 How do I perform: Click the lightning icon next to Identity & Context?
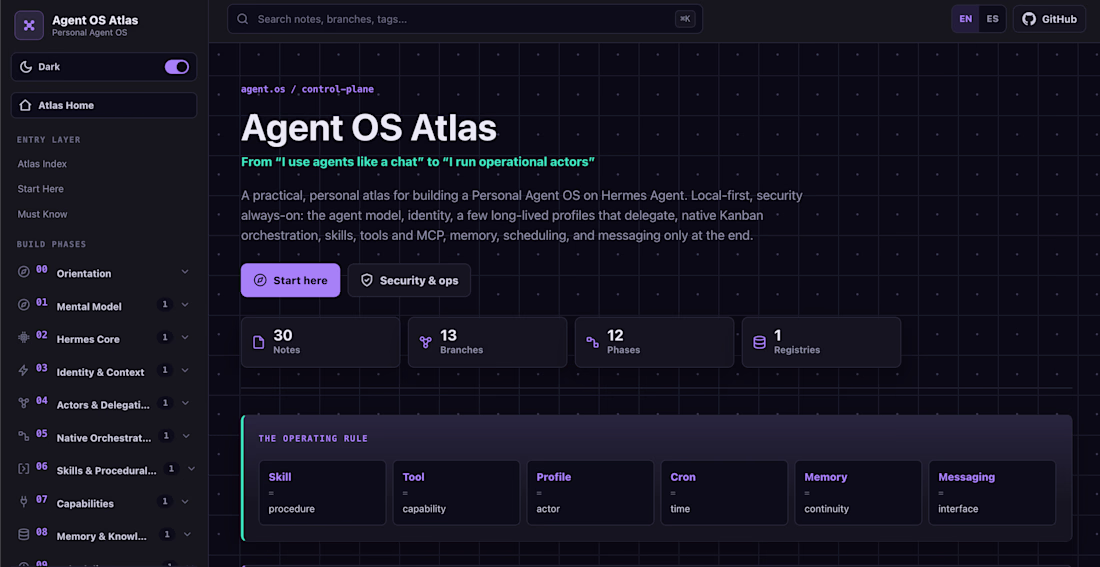coord(24,371)
